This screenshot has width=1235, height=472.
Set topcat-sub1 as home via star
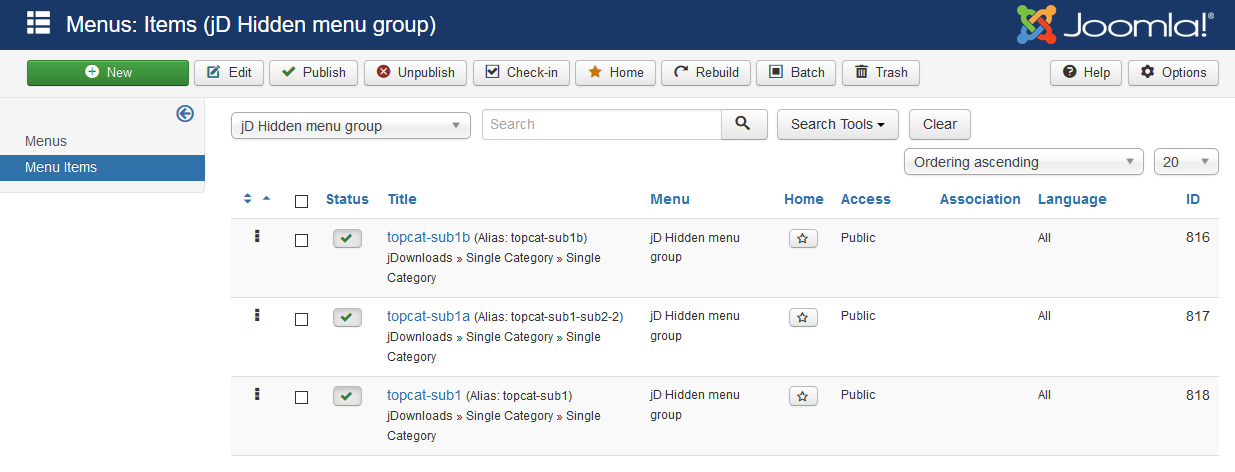pos(803,397)
